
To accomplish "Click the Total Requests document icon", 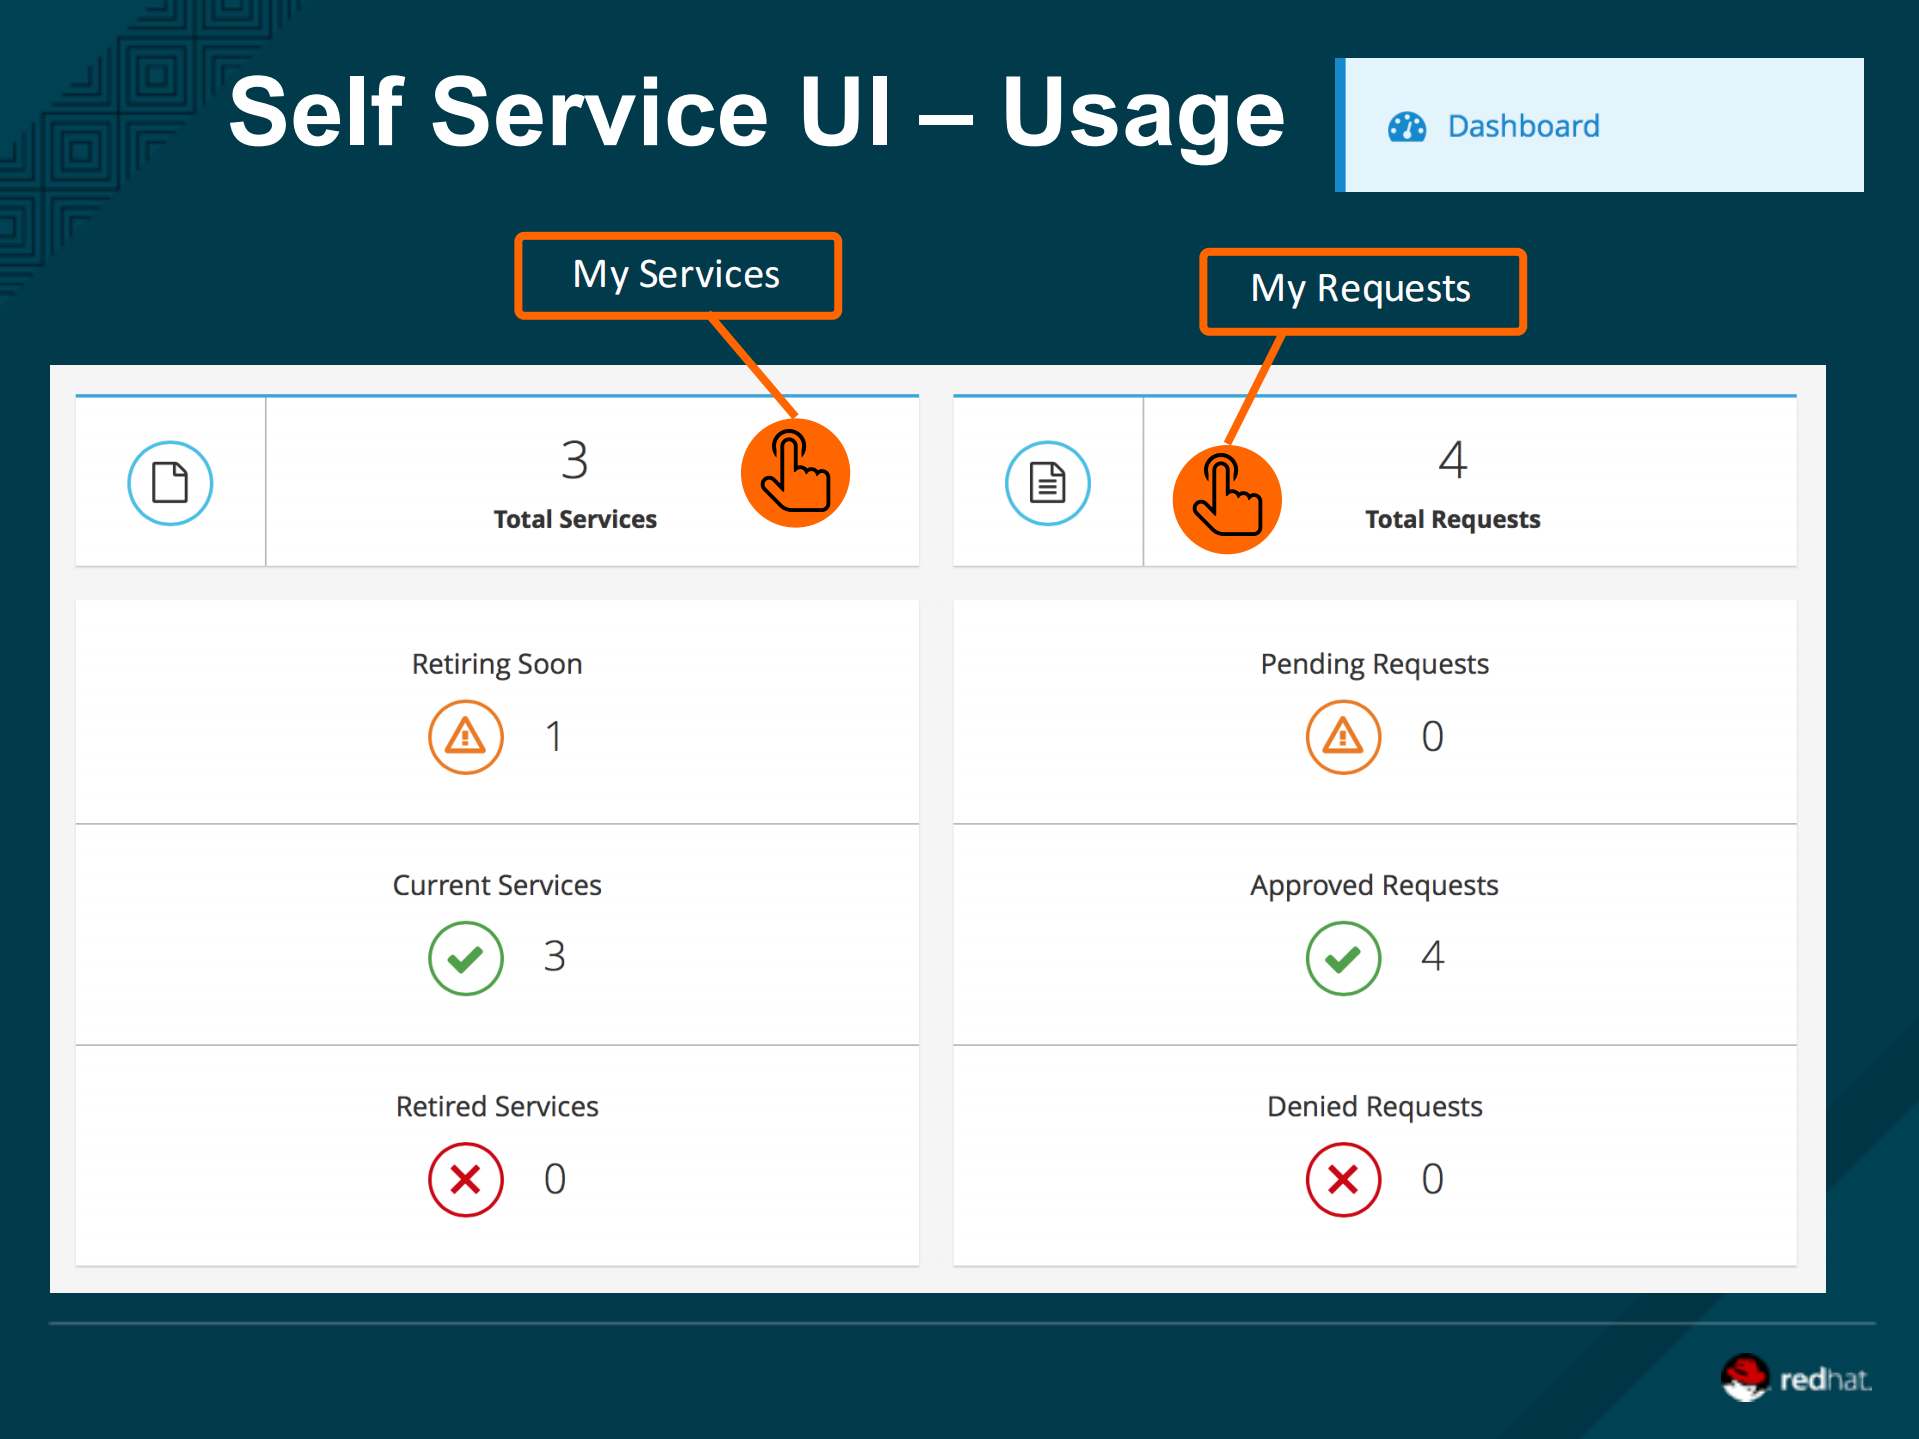I will [1047, 483].
